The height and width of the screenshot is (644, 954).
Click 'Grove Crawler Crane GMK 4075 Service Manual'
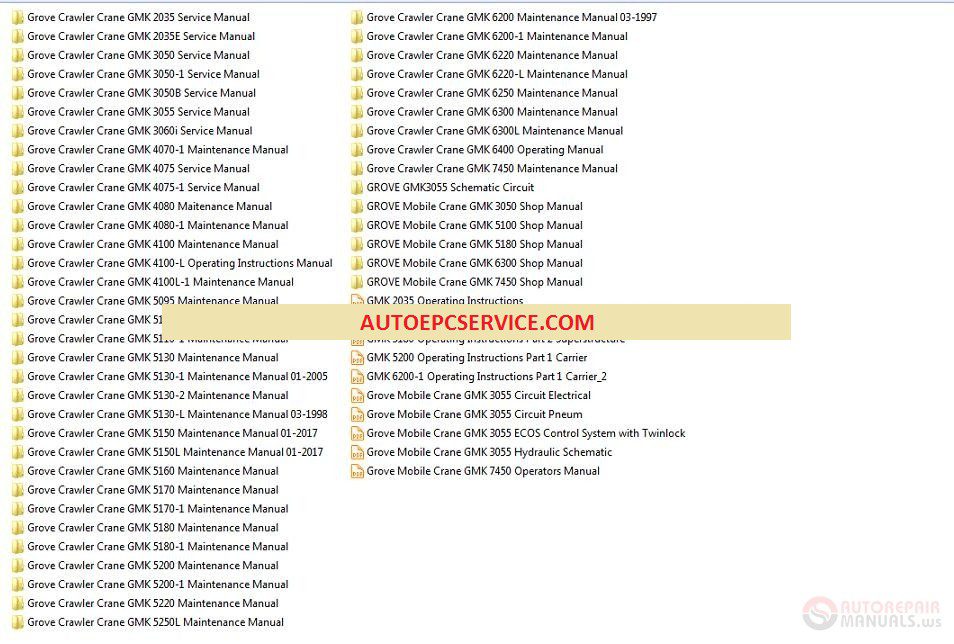[138, 169]
